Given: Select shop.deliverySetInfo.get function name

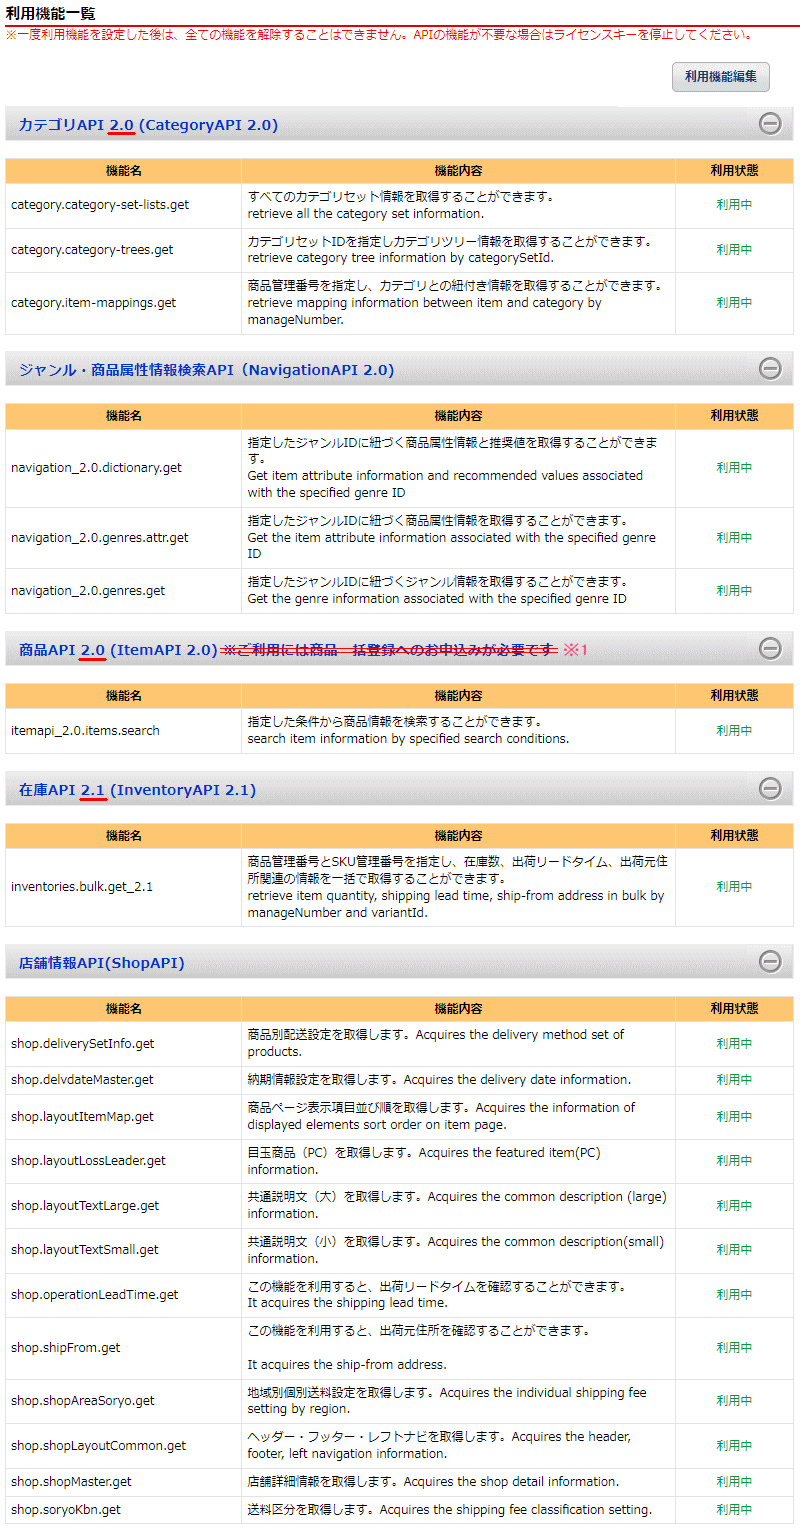Looking at the screenshot, I should (83, 1044).
